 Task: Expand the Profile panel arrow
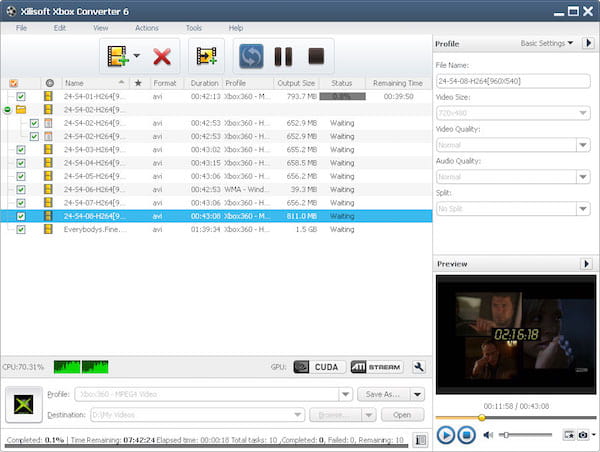[589, 43]
